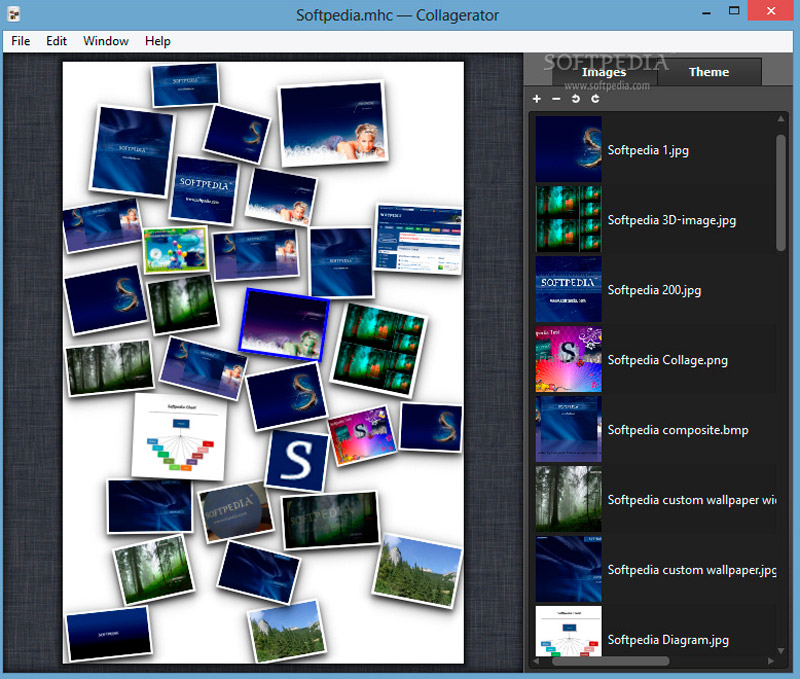This screenshot has height=679, width=800.
Task: Click the add image plus icon
Action: click(537, 99)
